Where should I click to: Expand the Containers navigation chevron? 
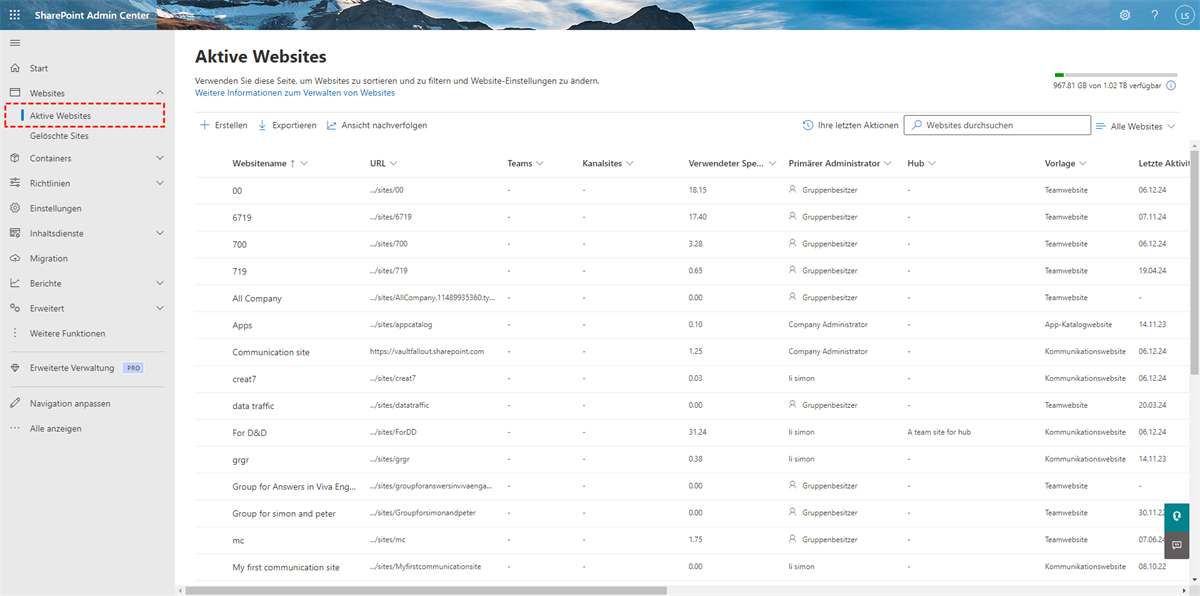click(x=160, y=158)
